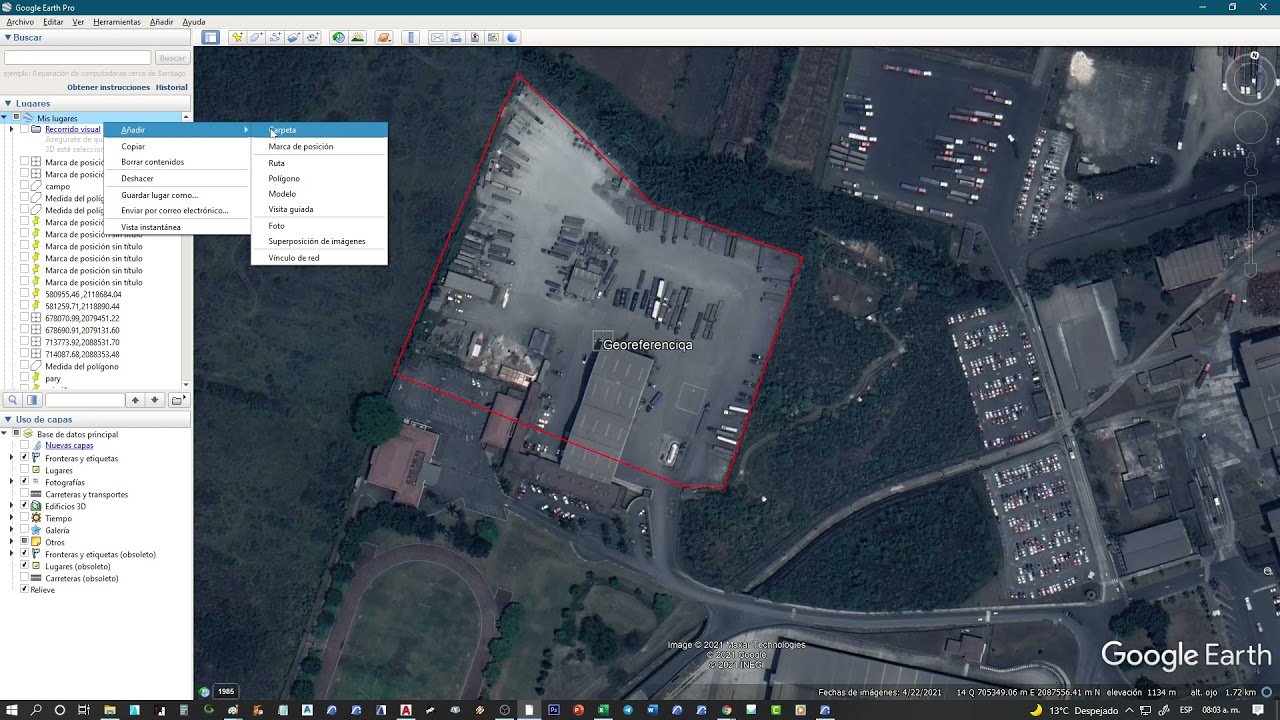
Task: Click the 1985 historical imagery button
Action: click(x=226, y=691)
